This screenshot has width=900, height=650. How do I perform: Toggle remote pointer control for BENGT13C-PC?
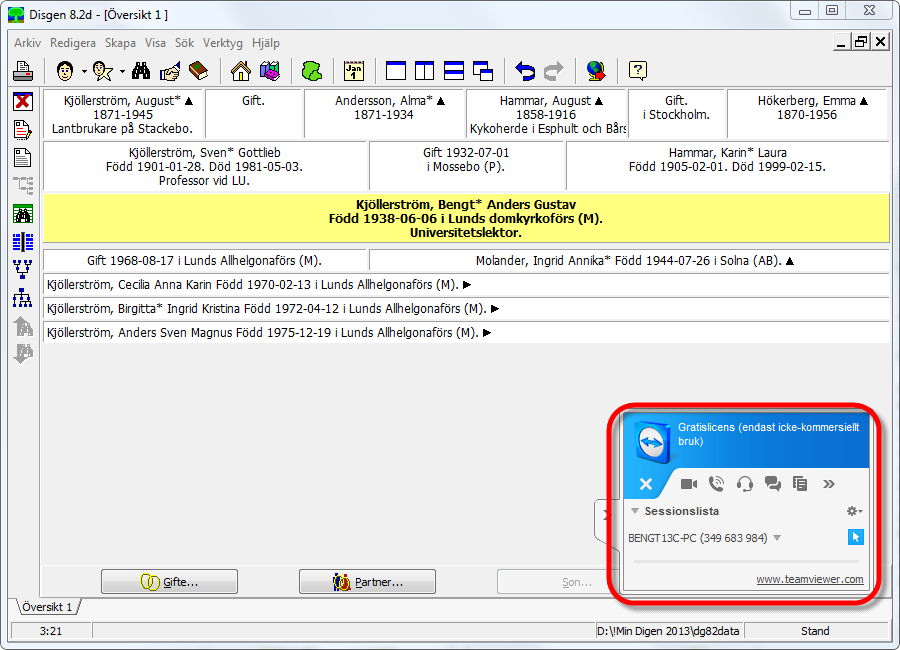(856, 538)
